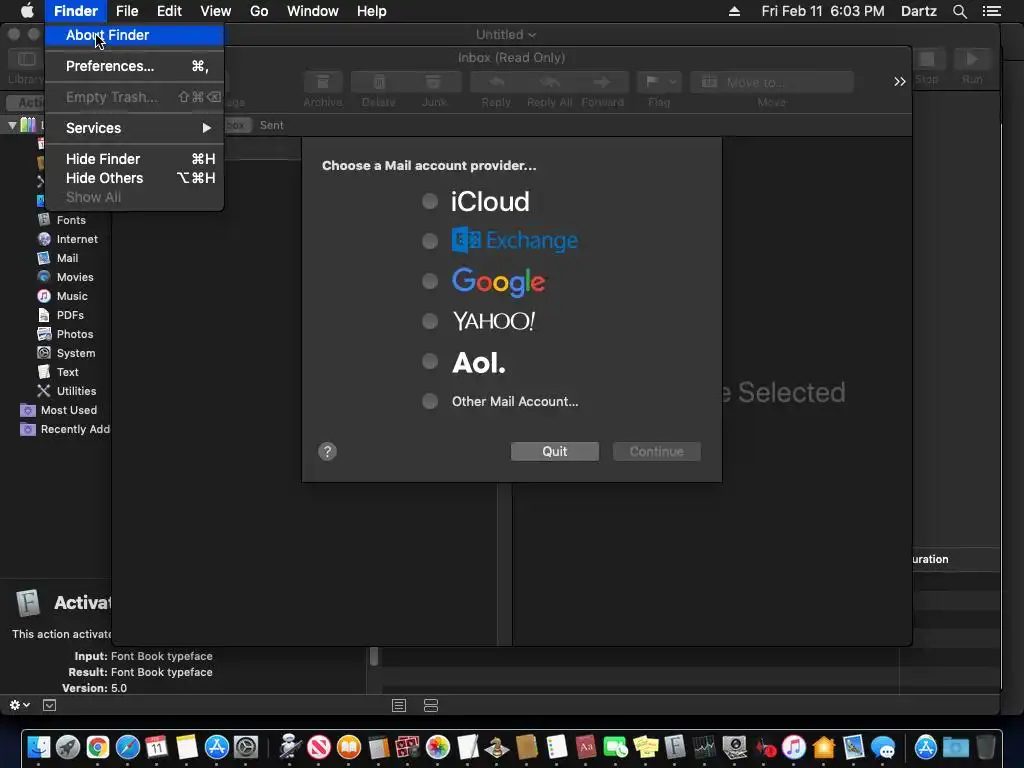Select the Aol radio button

430,361
